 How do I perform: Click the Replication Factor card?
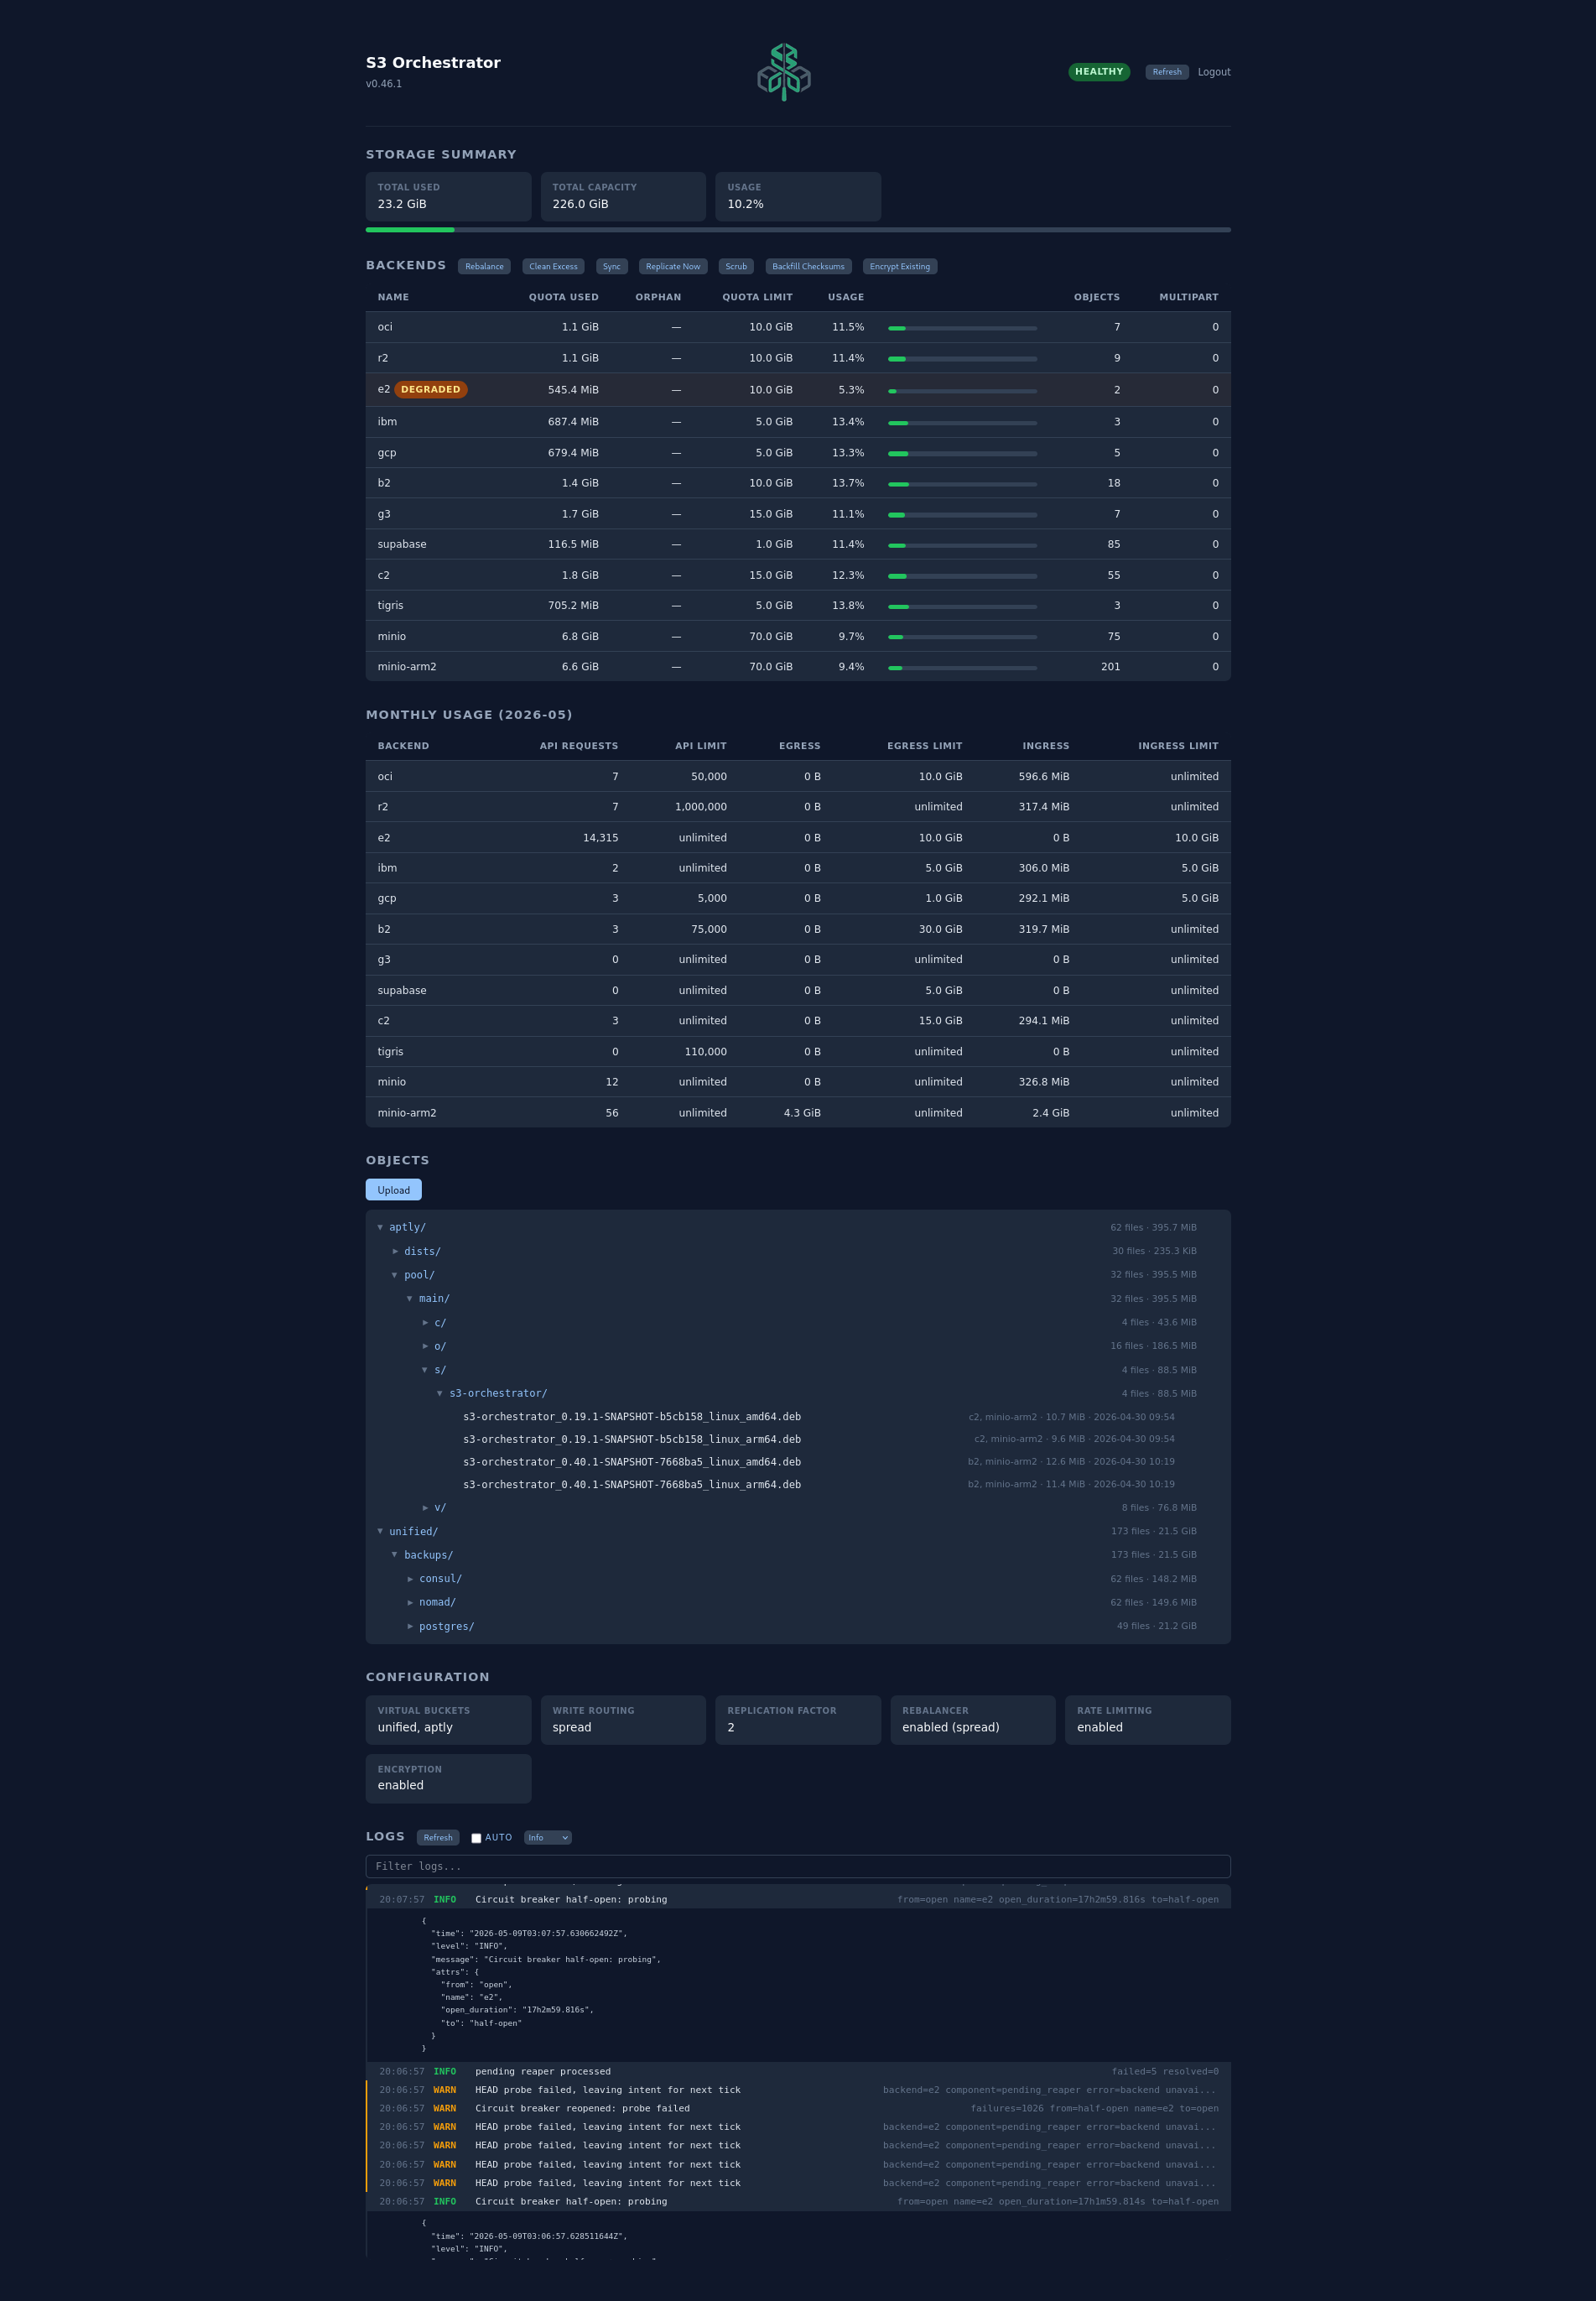click(798, 1719)
